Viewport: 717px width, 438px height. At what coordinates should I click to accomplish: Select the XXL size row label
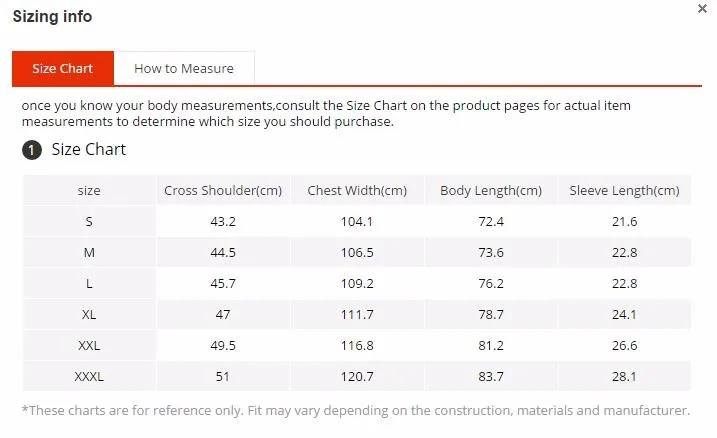[89, 346]
